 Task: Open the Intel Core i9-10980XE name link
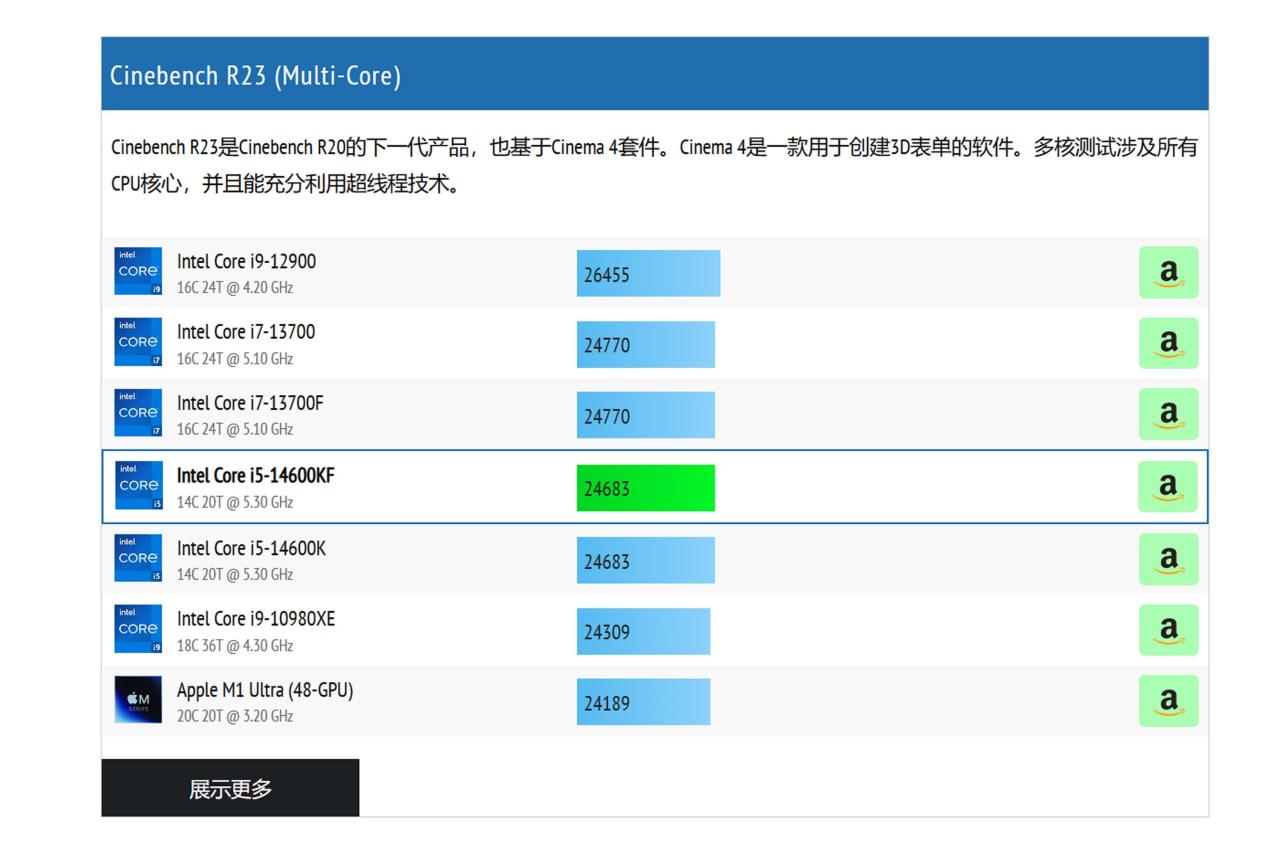click(x=256, y=619)
